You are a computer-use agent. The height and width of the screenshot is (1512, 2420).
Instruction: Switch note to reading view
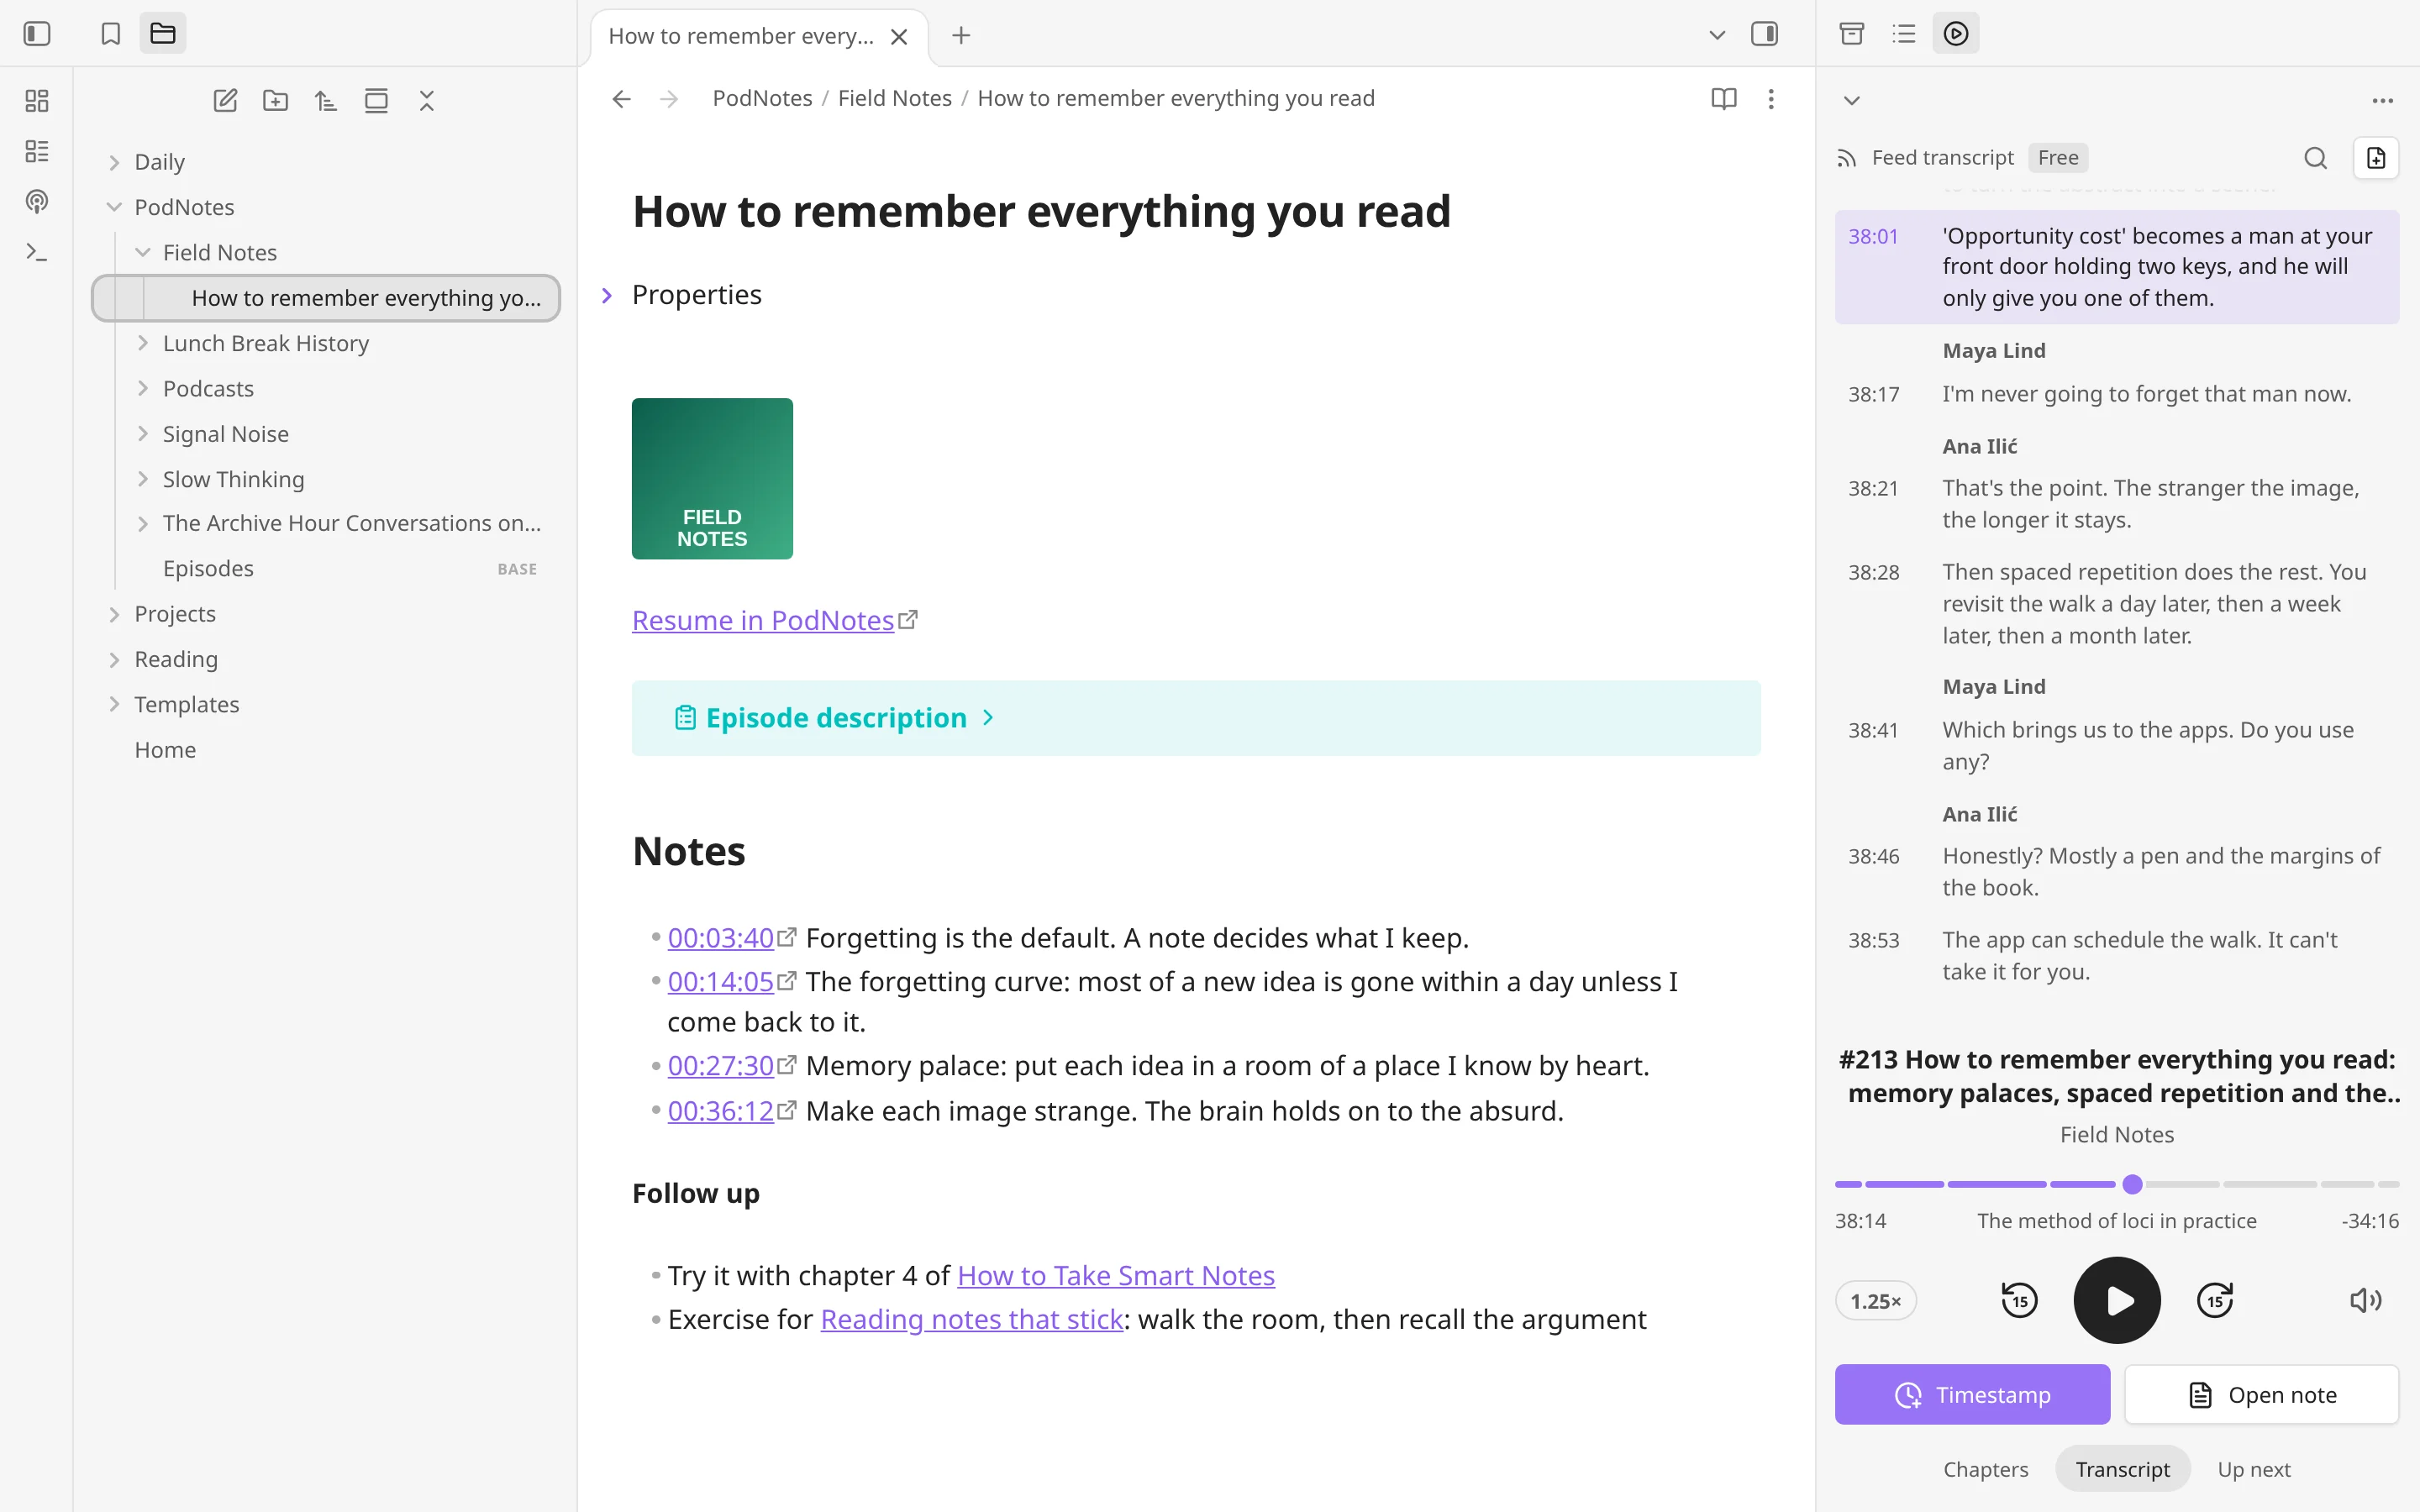(1723, 98)
